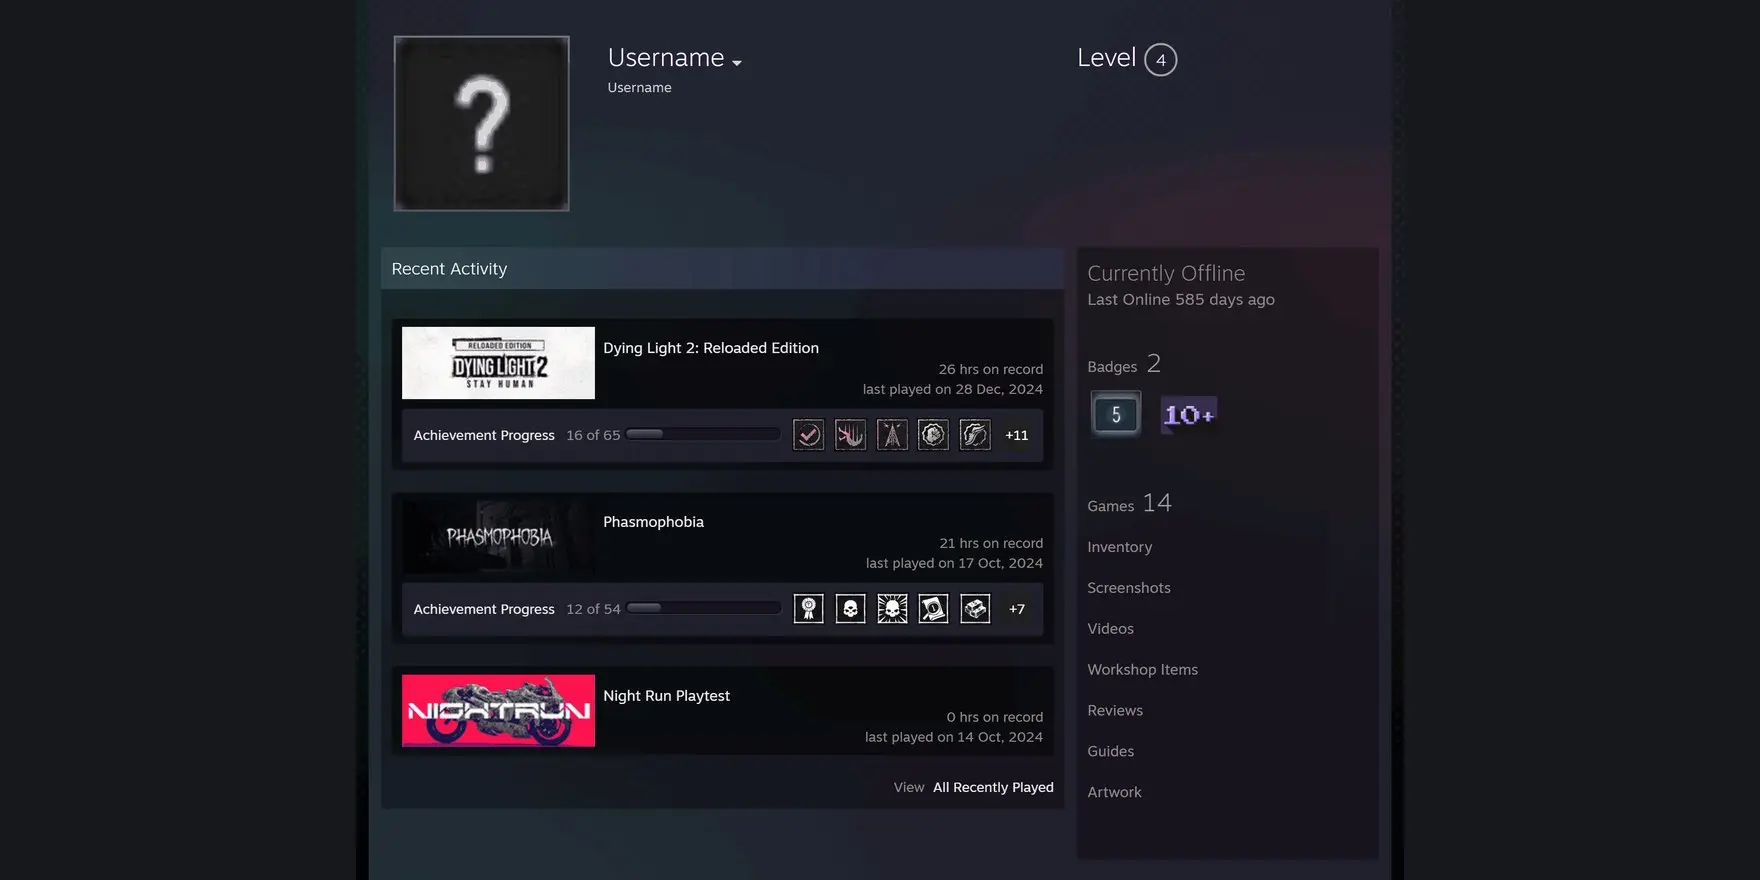This screenshot has width=1760, height=880.
Task: View All Recently Played games
Action: pos(993,788)
